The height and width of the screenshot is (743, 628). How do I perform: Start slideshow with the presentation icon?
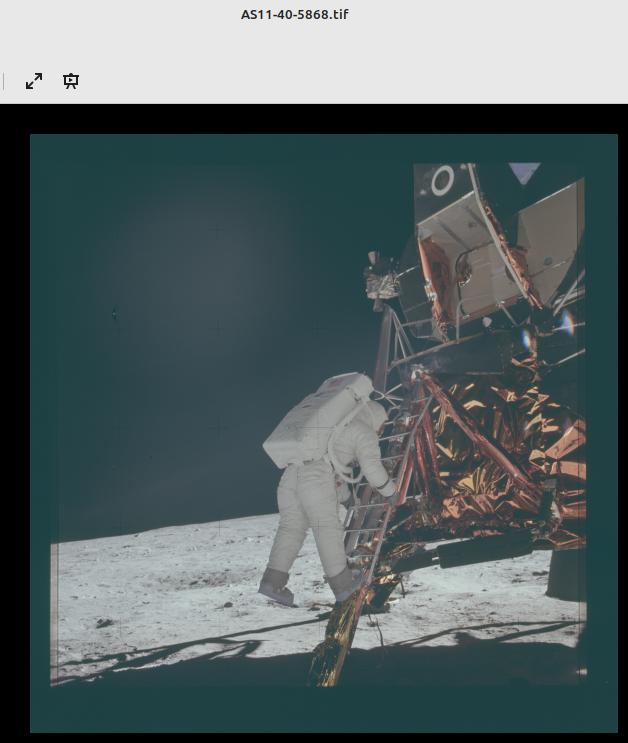[71, 81]
